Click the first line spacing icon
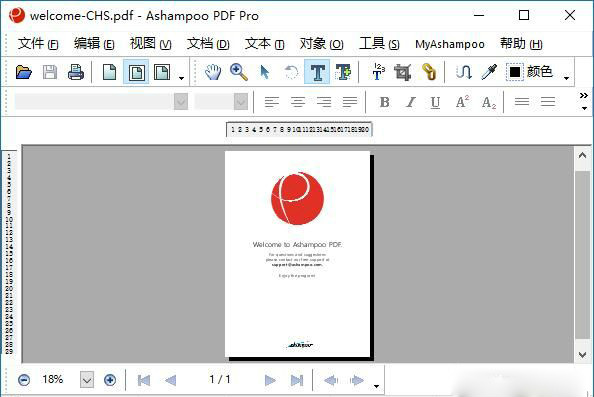The image size is (594, 397). (522, 102)
